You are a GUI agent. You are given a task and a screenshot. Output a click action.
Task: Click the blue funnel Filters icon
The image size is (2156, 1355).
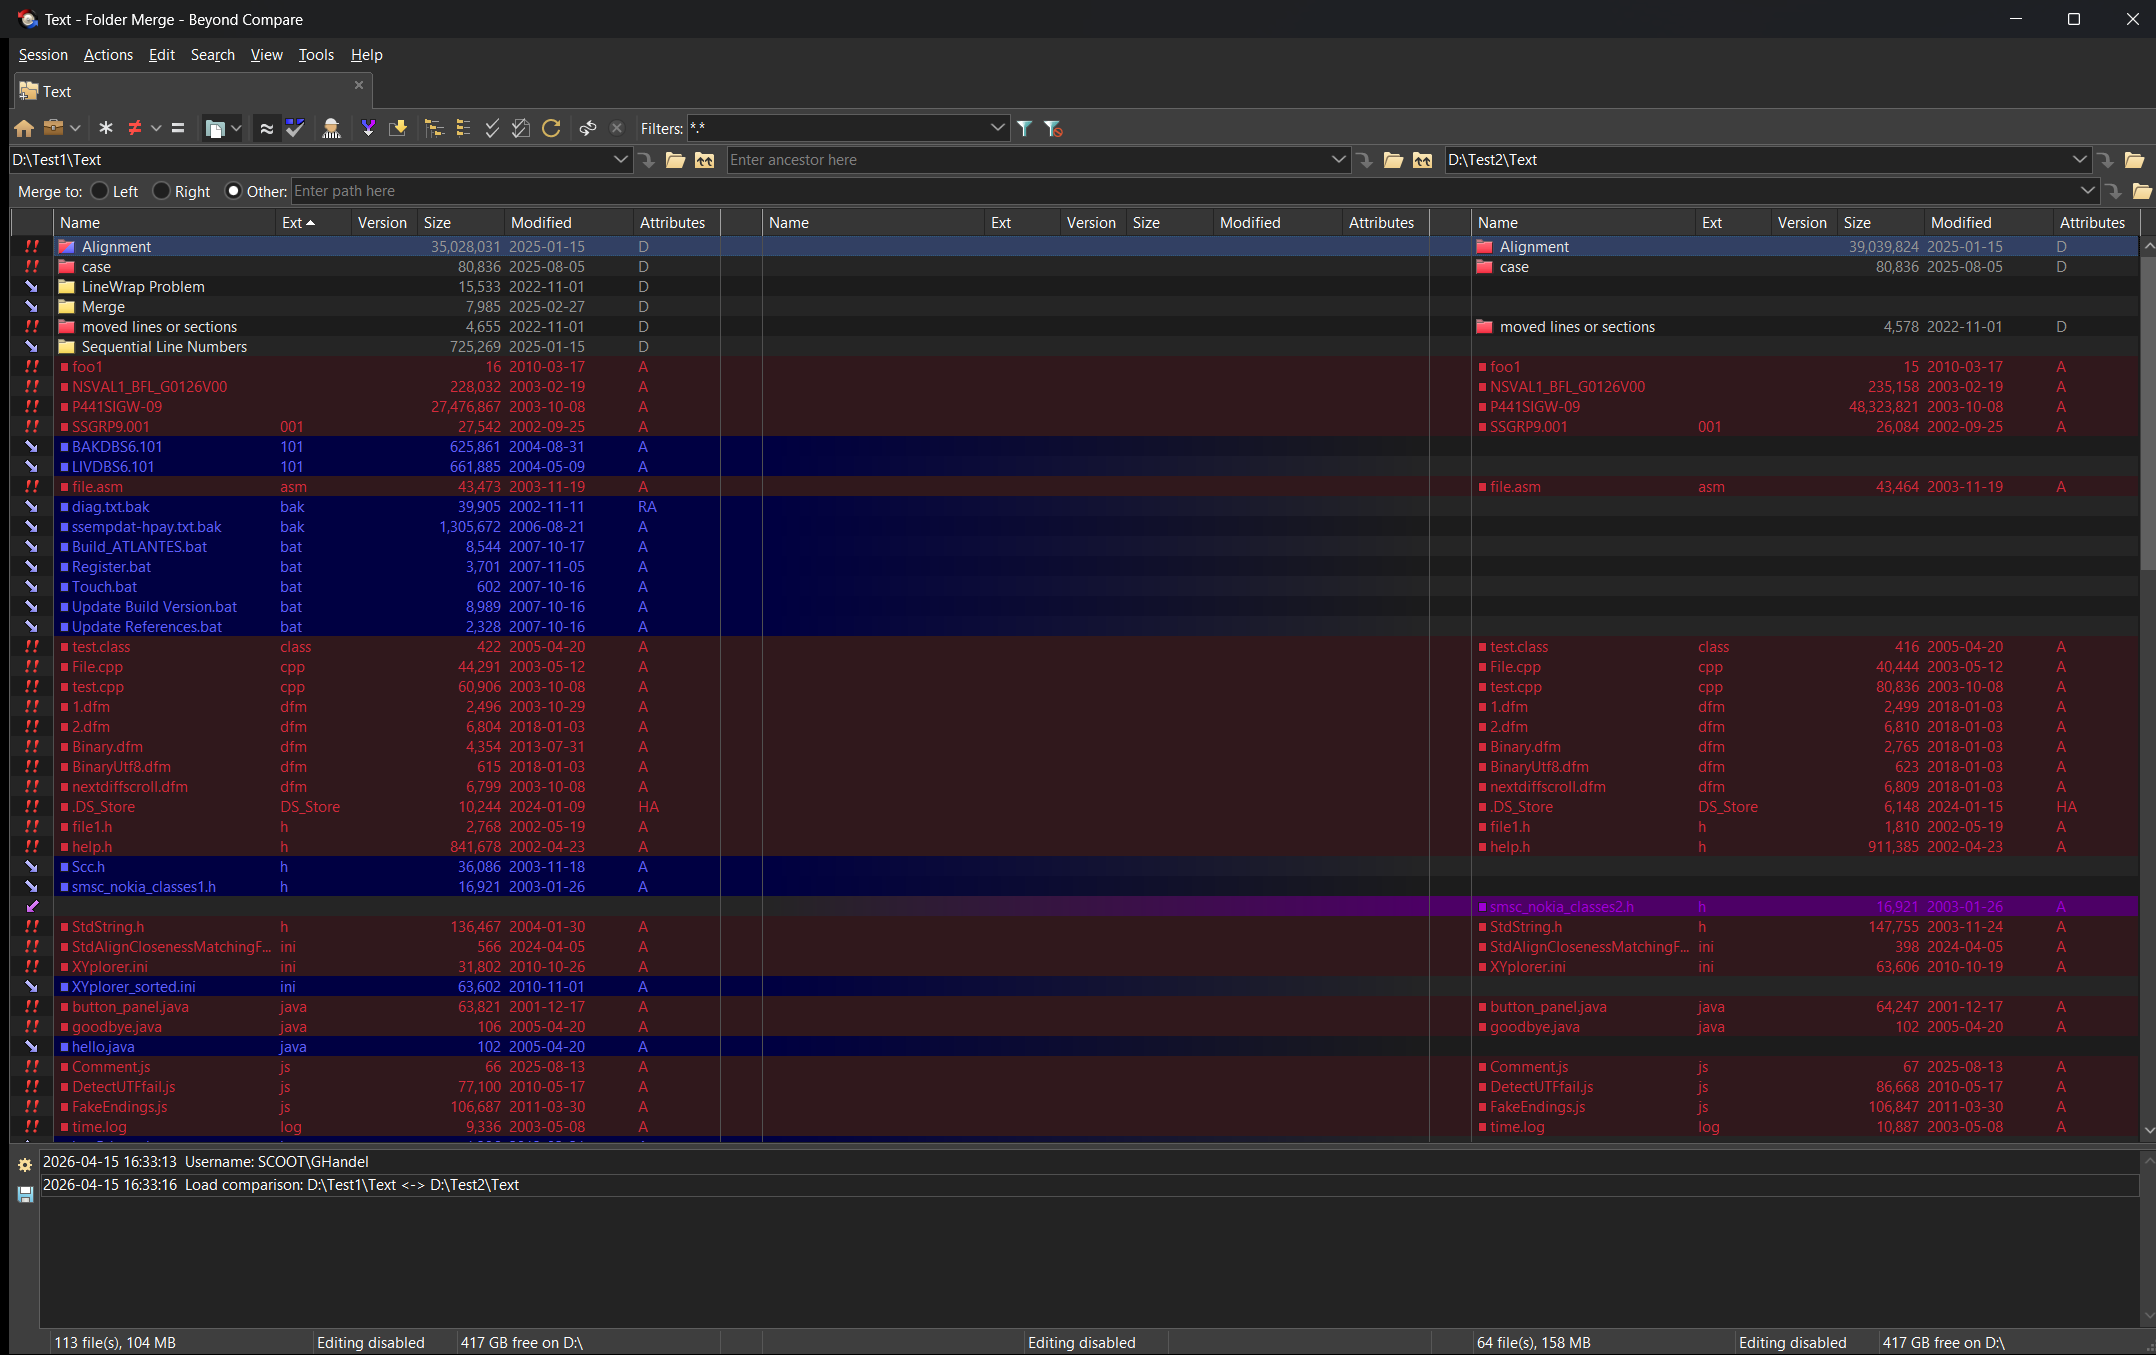tap(1025, 128)
